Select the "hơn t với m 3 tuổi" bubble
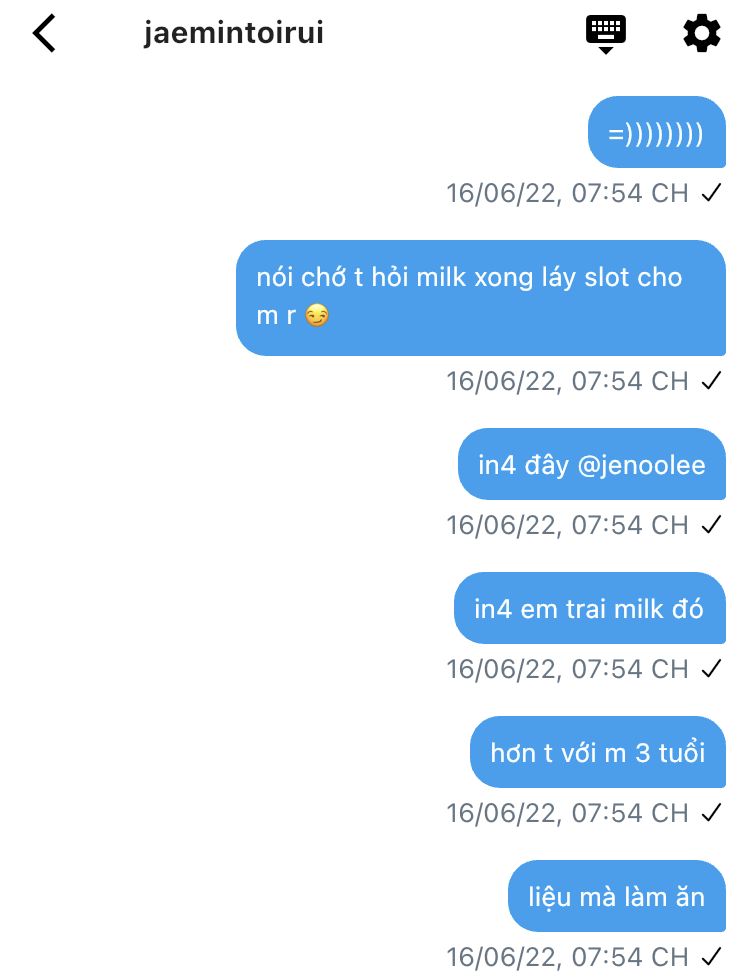This screenshot has height=978, width=750. point(598,752)
